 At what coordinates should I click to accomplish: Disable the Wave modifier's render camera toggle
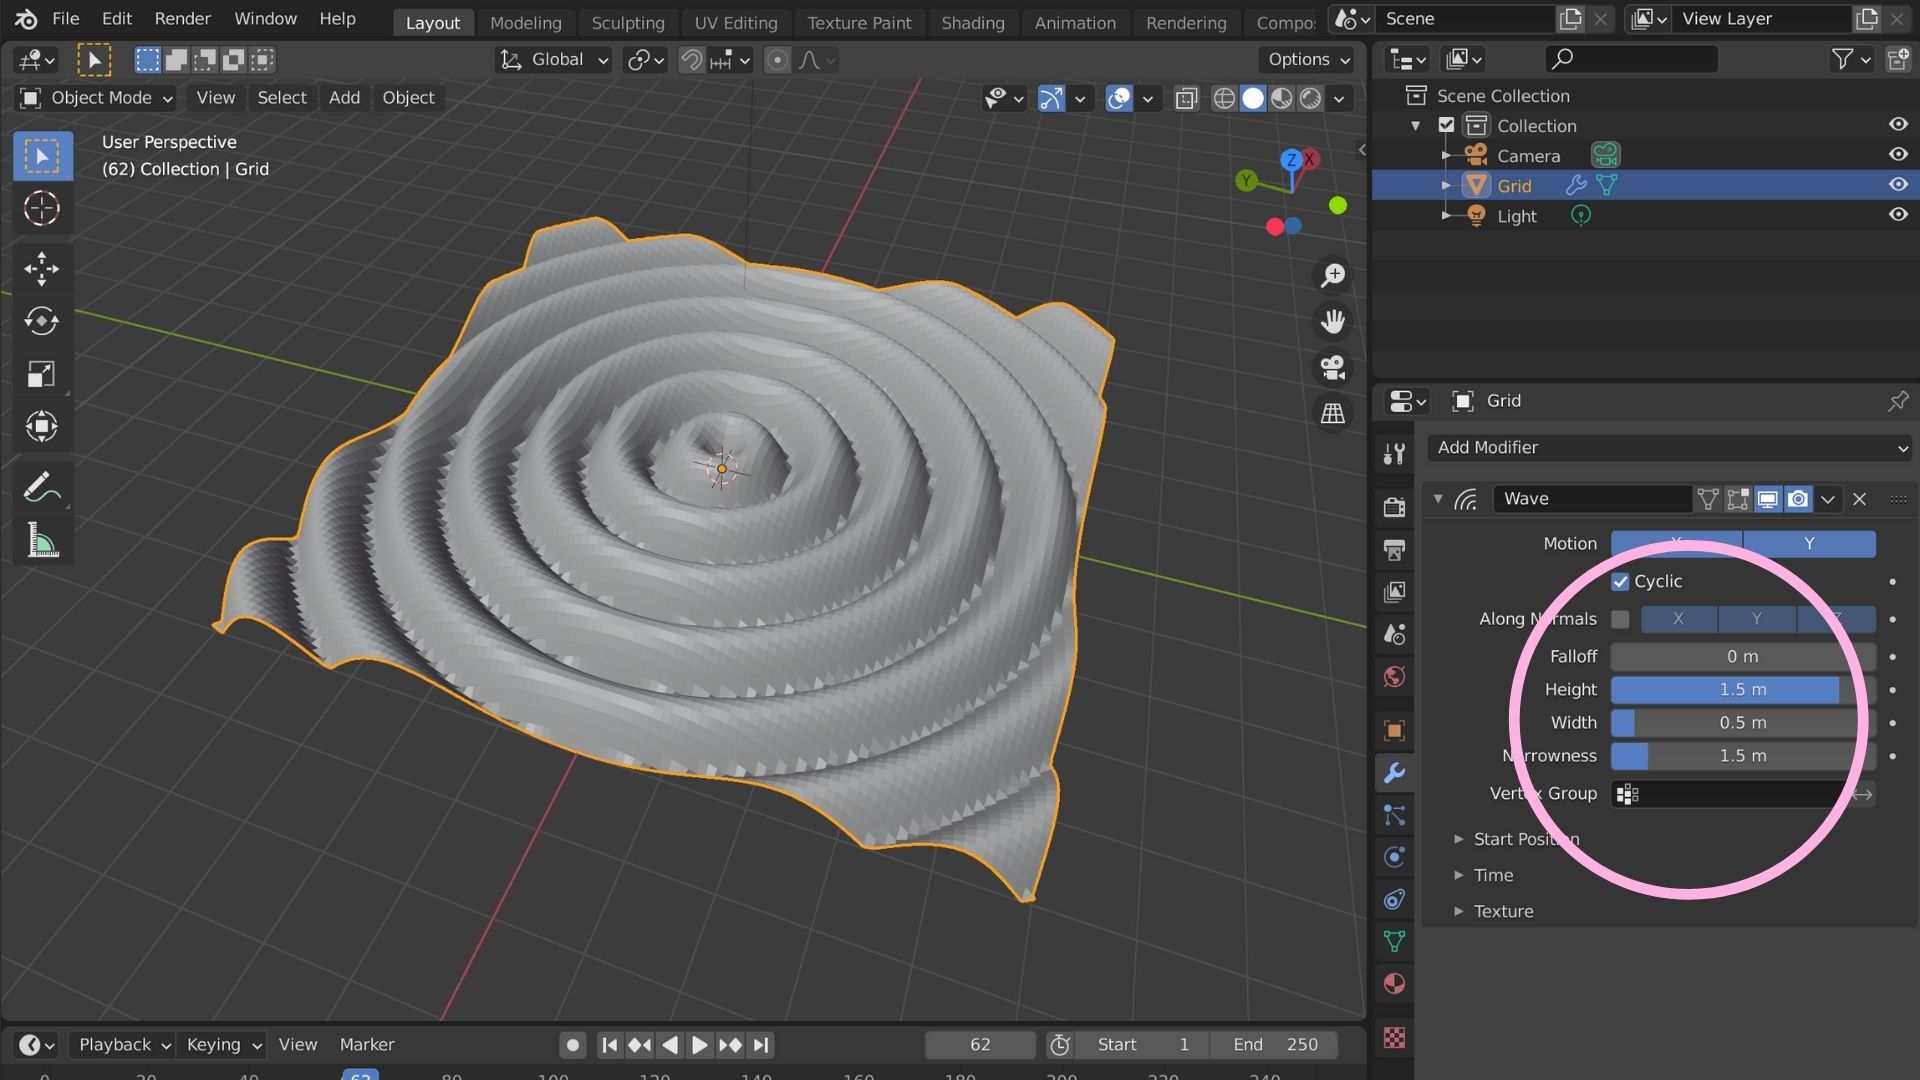[x=1799, y=498]
